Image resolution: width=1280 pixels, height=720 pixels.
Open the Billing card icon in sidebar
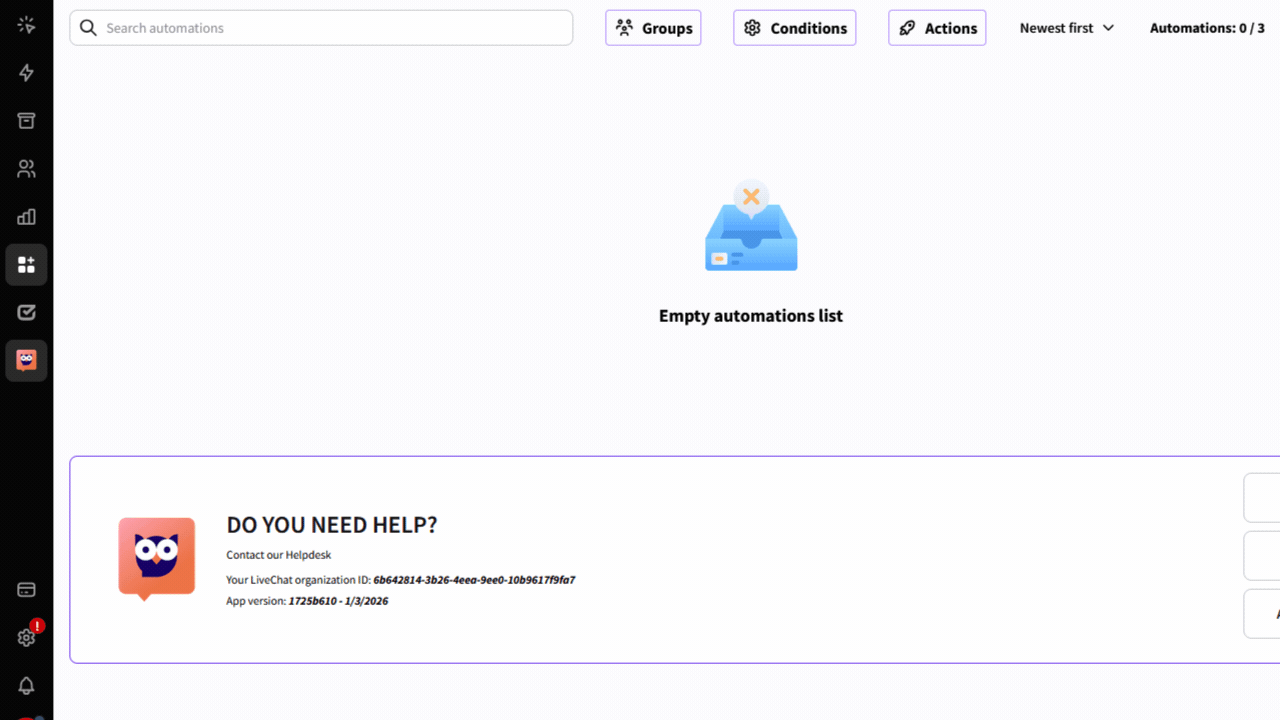[x=27, y=590]
